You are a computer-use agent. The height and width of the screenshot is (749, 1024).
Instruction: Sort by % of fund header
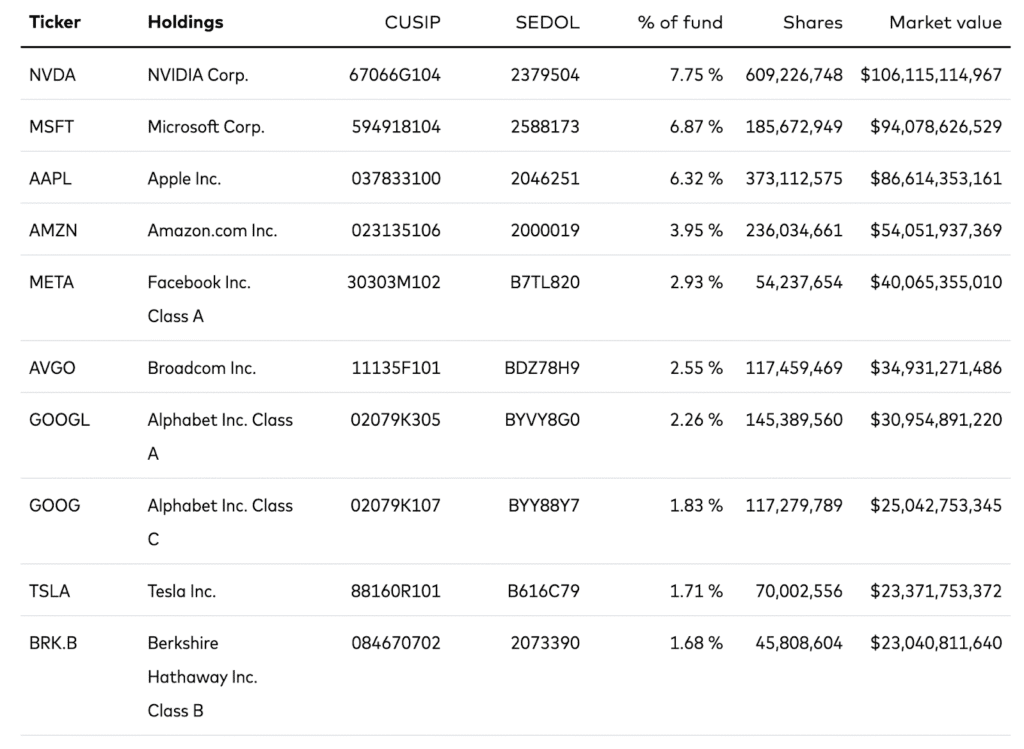click(680, 22)
